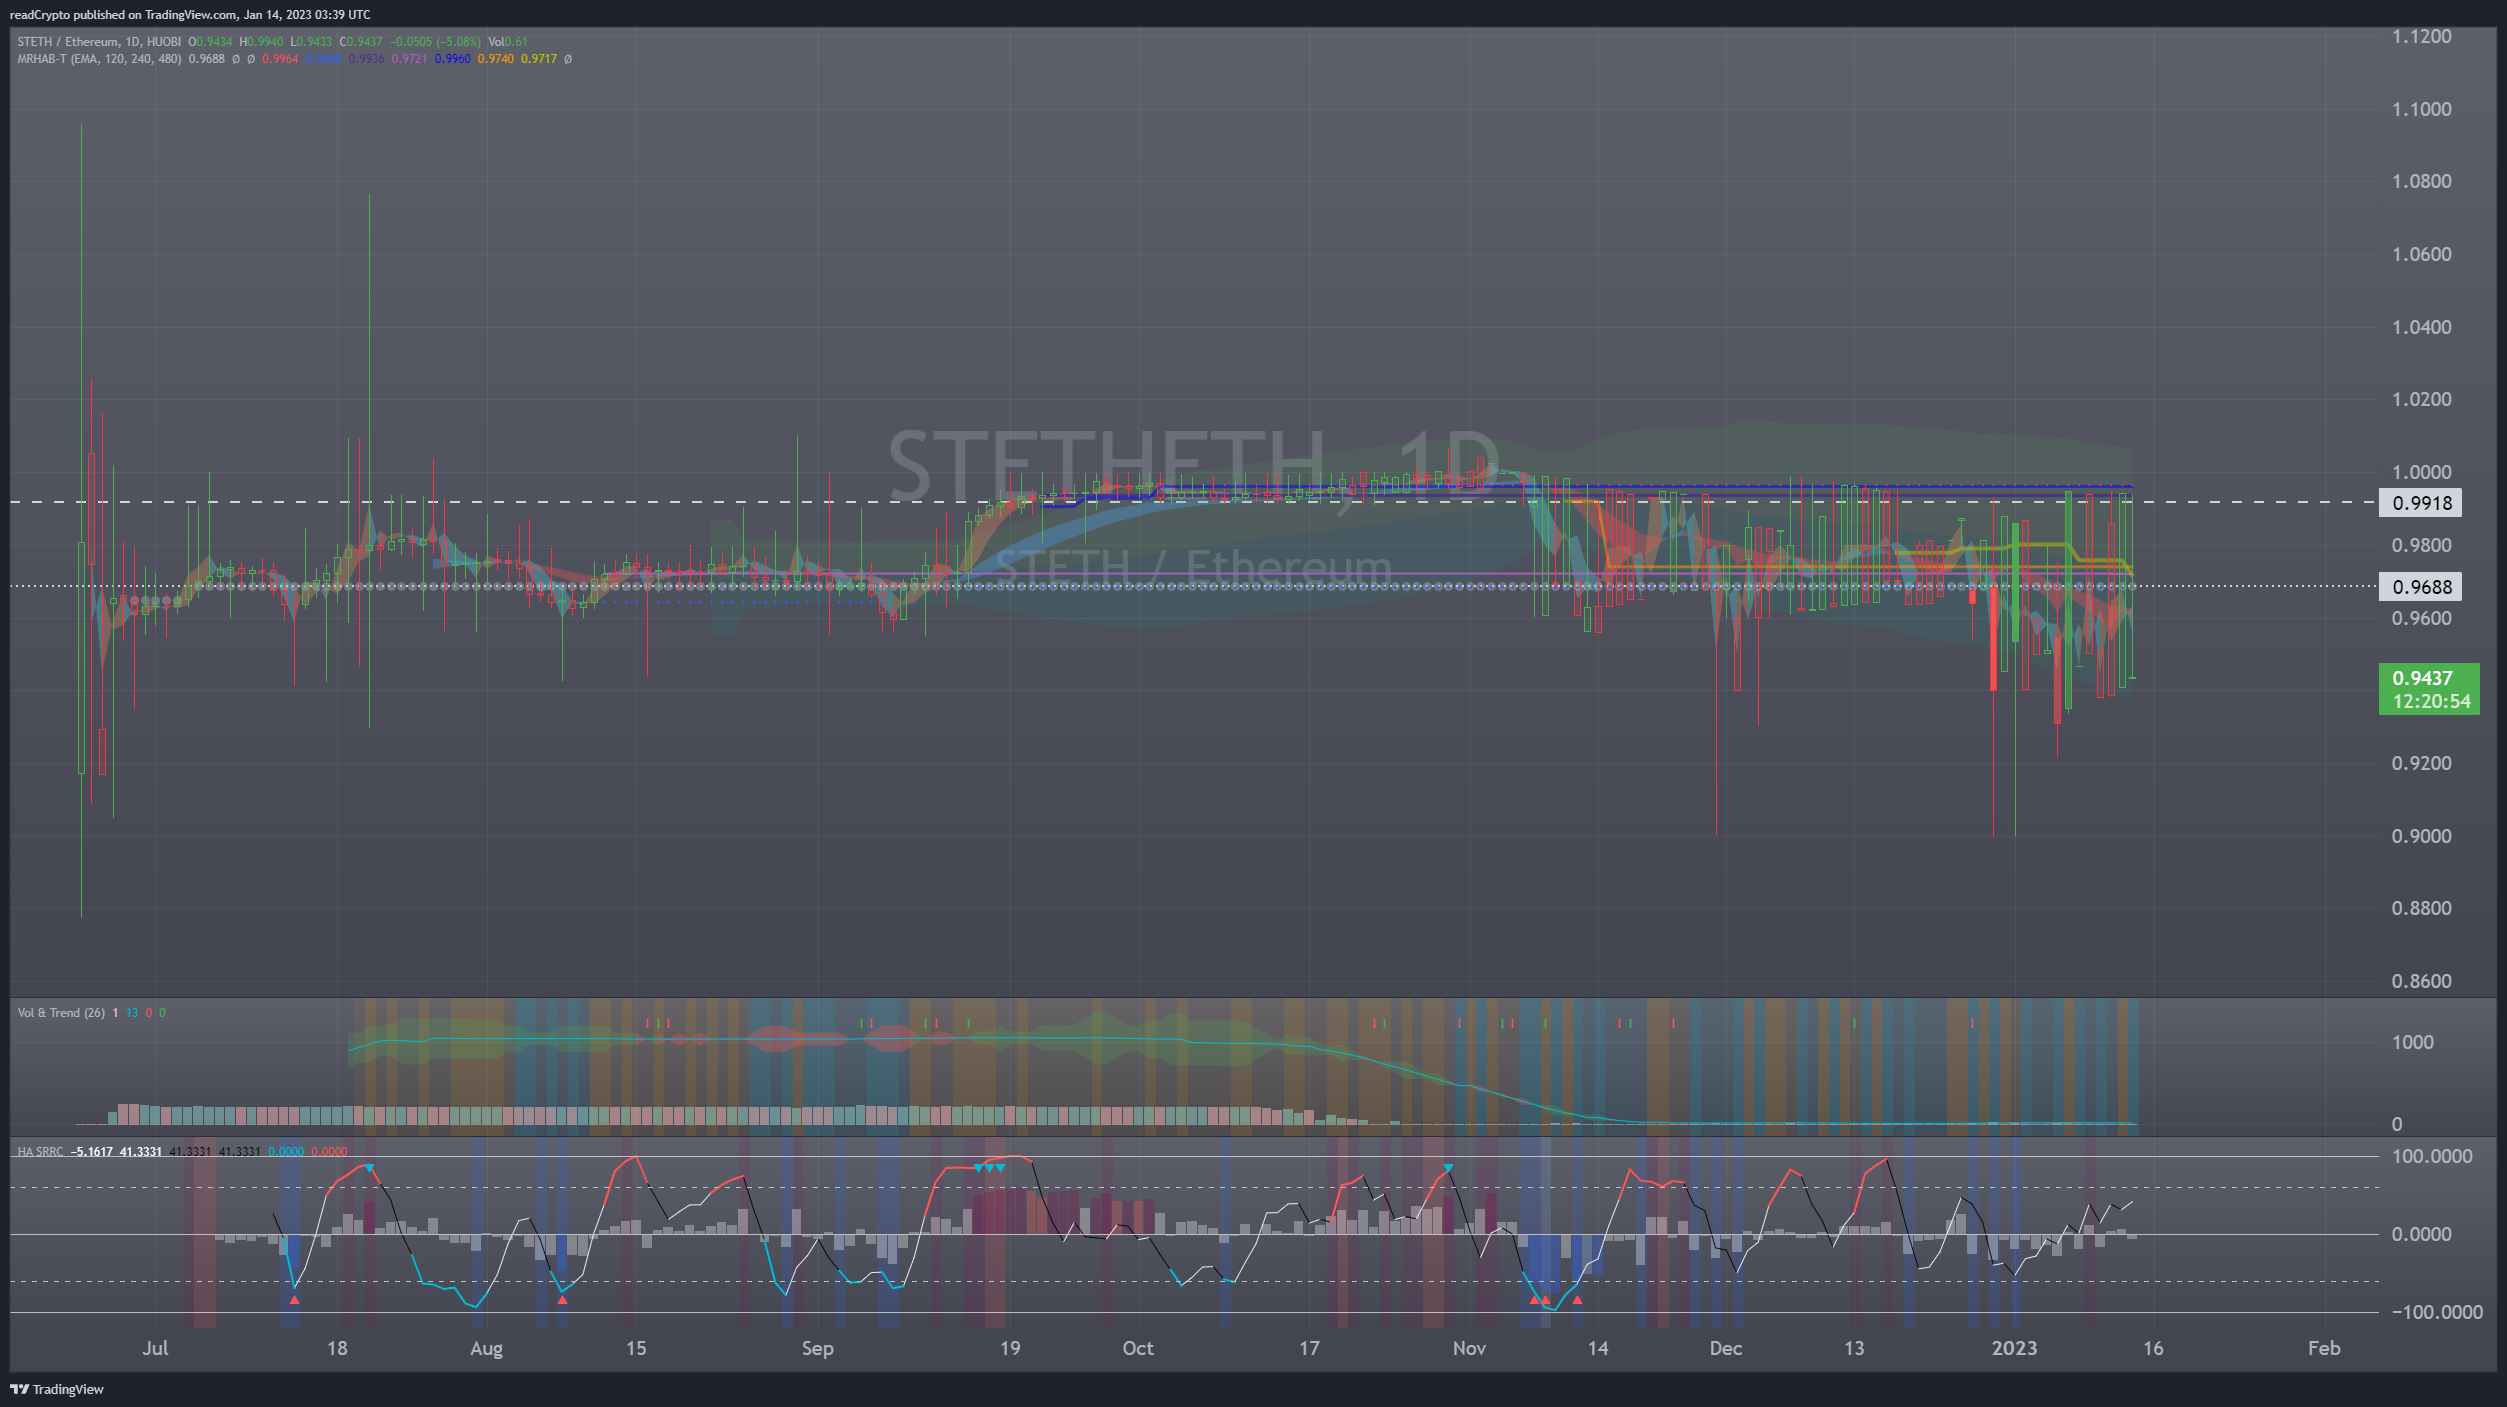Click the TradingView logo at the bottom
The height and width of the screenshot is (1407, 2507).
57,1389
